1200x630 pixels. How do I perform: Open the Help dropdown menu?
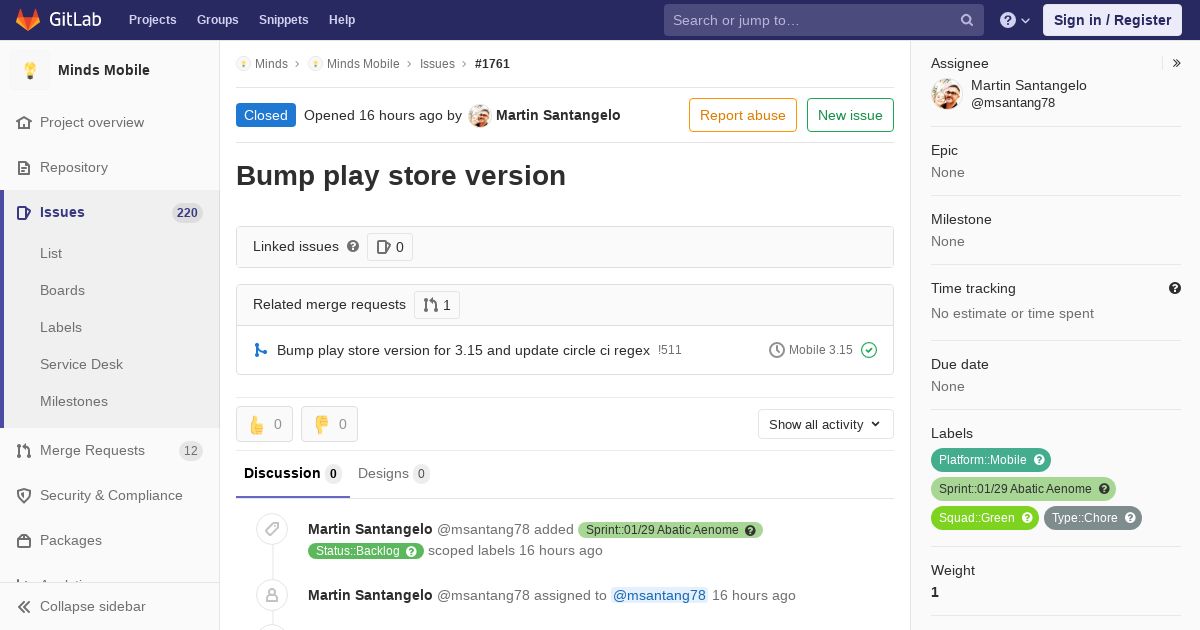tap(1015, 20)
